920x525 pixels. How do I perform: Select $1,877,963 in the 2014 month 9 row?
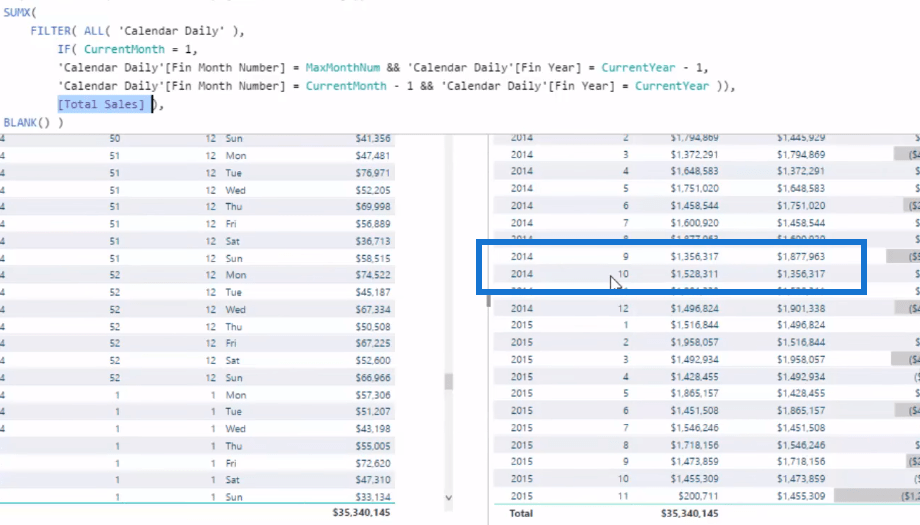tap(801, 256)
